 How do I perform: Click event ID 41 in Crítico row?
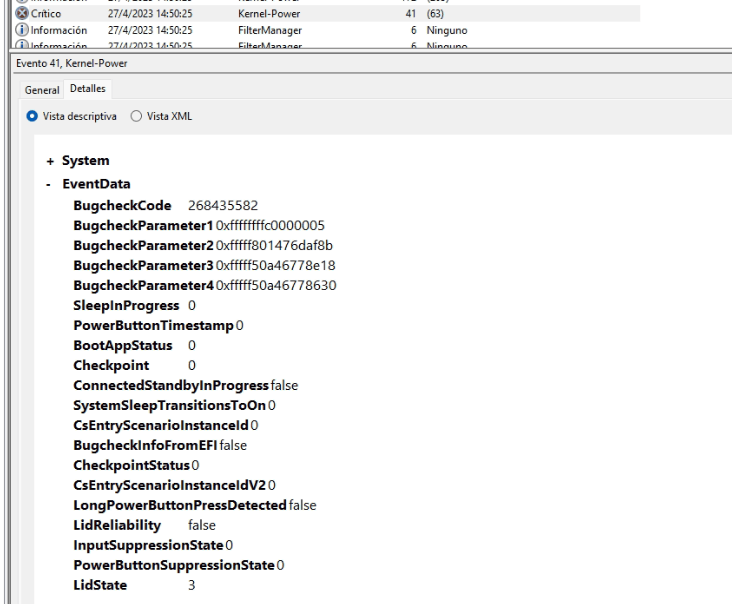(411, 14)
